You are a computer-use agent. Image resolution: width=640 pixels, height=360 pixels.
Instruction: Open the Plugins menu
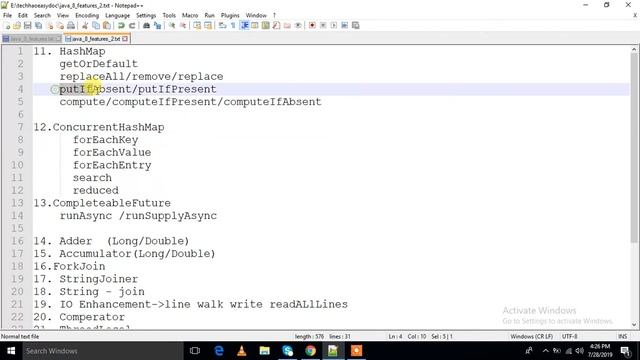pyautogui.click(x=230, y=15)
